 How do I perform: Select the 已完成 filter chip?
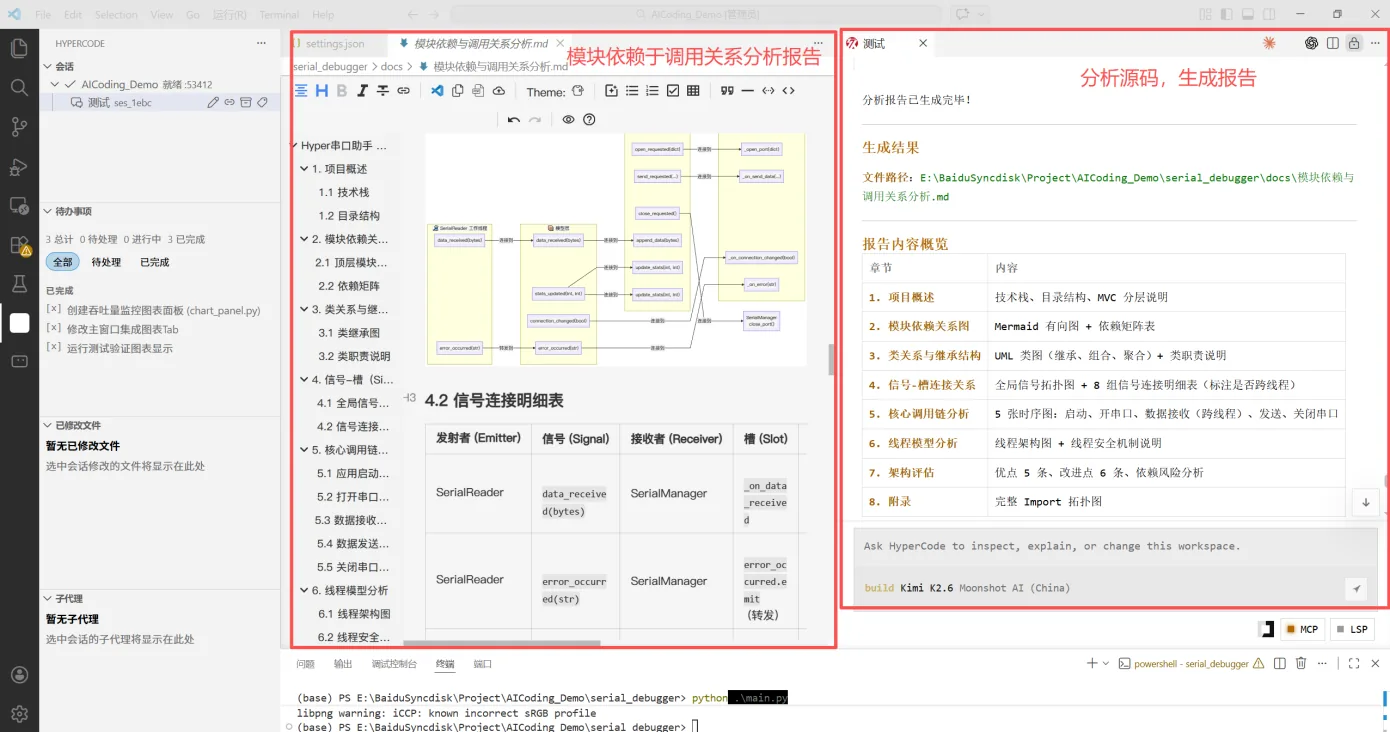tap(154, 262)
